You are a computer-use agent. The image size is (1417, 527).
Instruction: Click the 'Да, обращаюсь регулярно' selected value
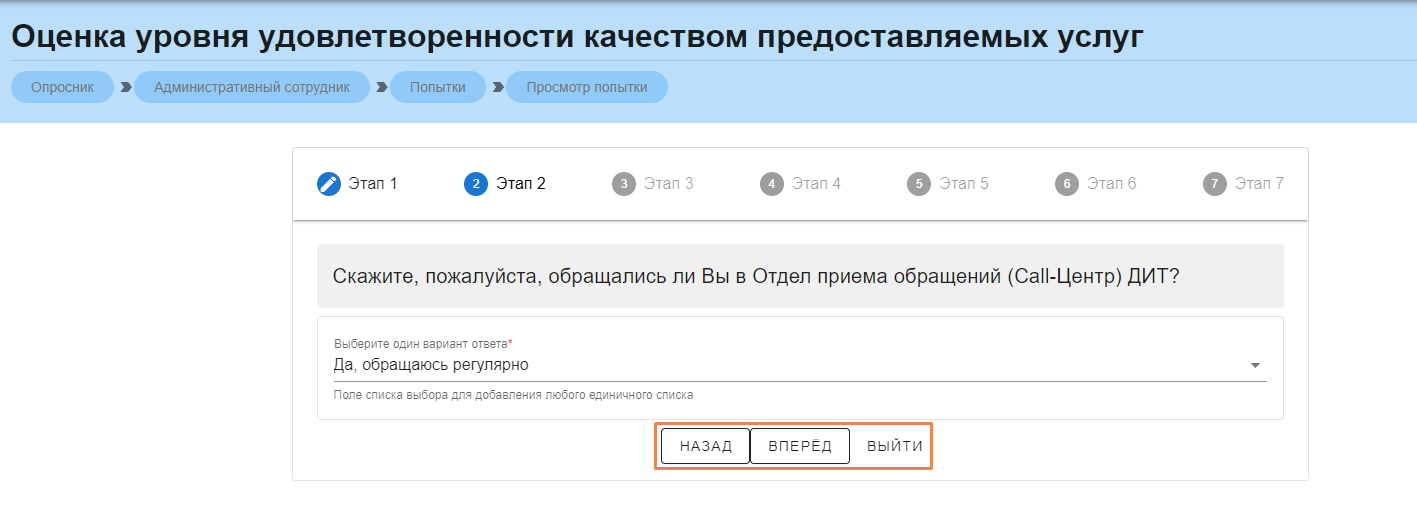pos(431,365)
